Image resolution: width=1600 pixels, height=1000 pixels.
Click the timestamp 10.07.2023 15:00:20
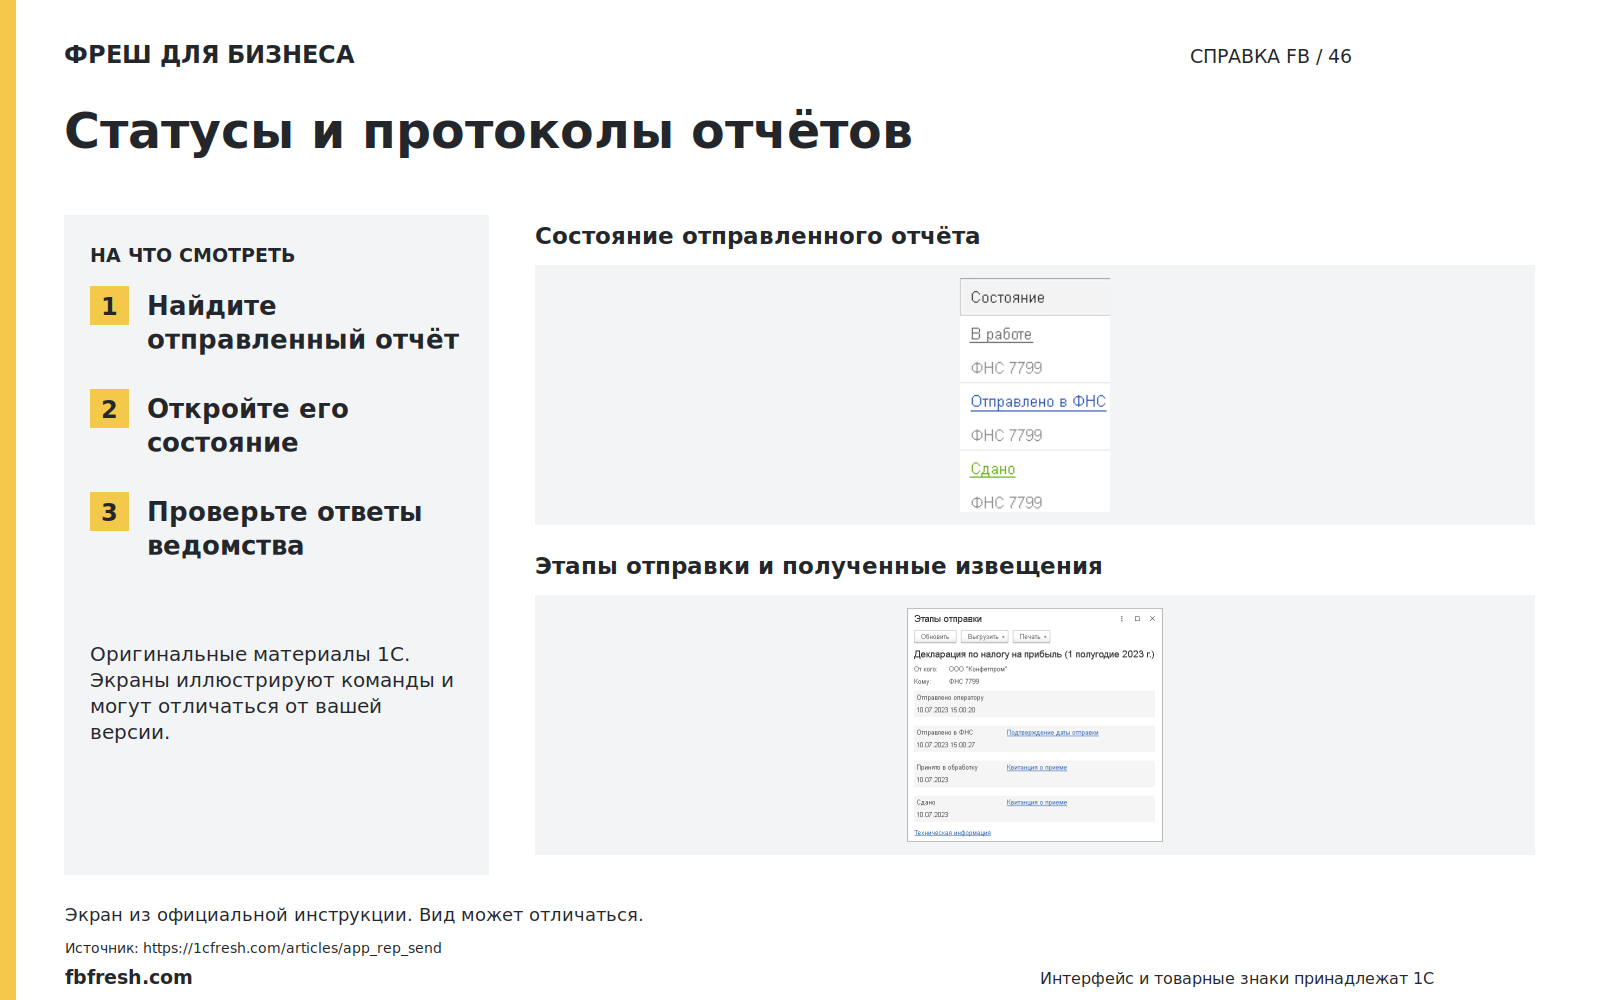[946, 710]
